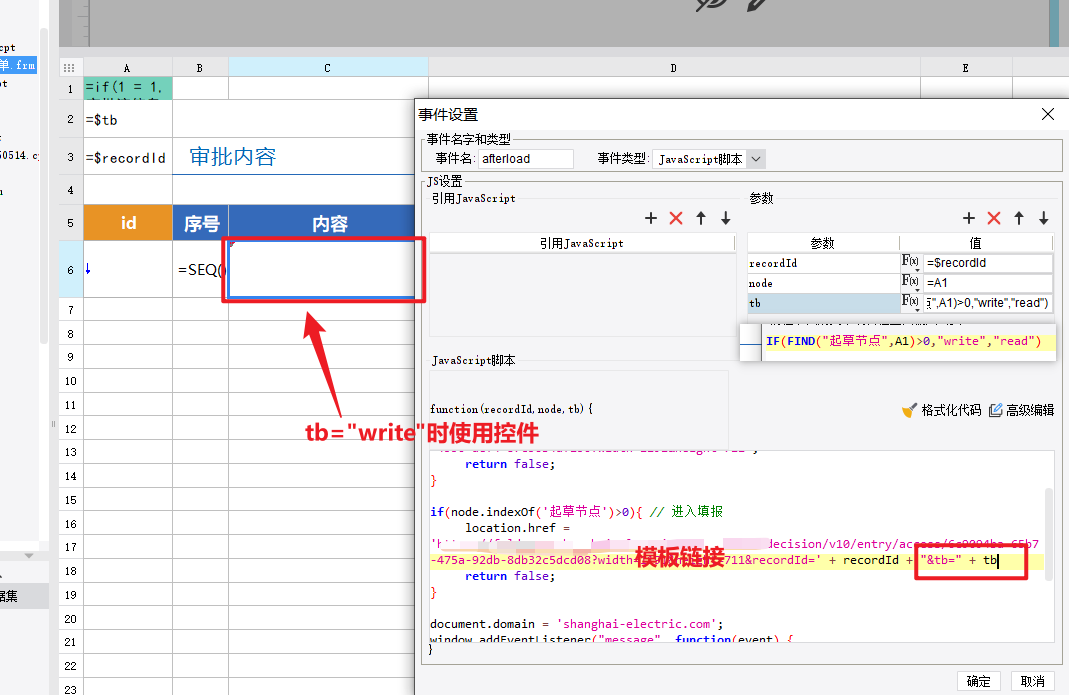Open formula type selector for tb parameter
Screen dimensions: 1069x695
tap(910, 303)
